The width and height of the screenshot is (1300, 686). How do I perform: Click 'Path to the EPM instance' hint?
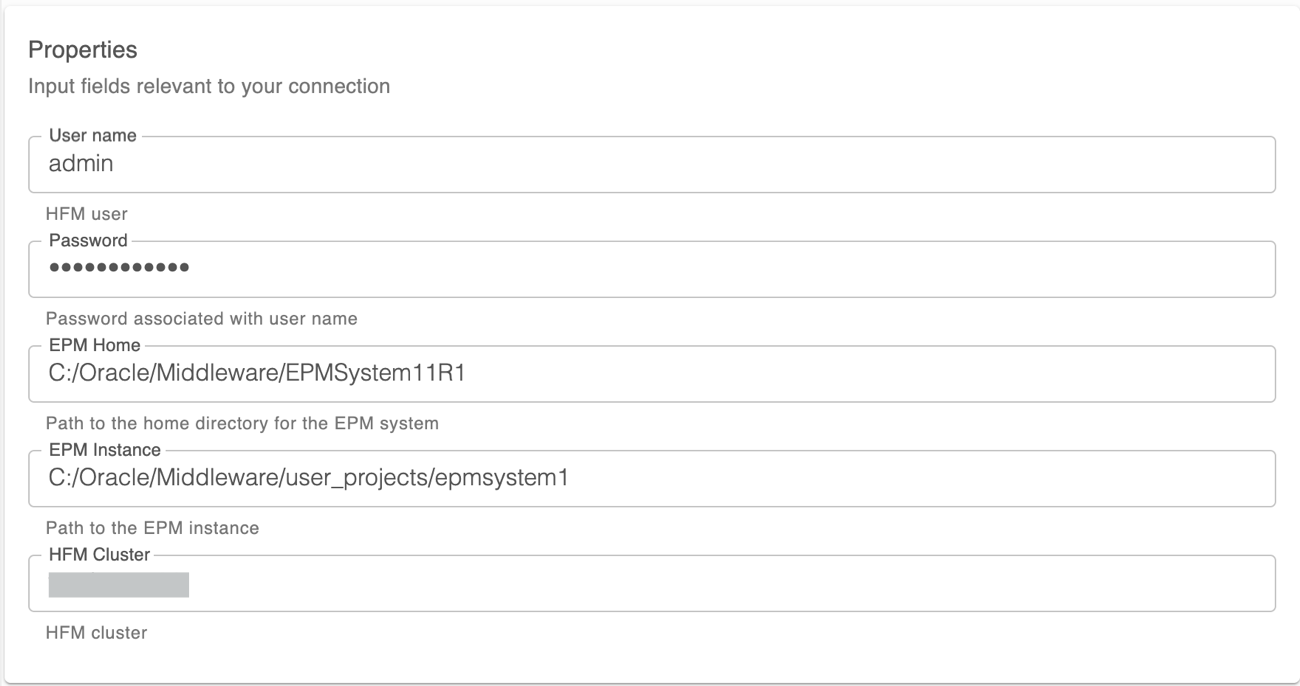coord(153,528)
